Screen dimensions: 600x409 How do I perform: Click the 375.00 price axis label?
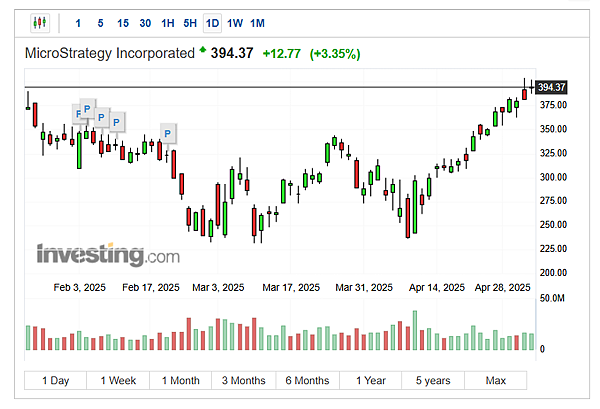[553, 105]
